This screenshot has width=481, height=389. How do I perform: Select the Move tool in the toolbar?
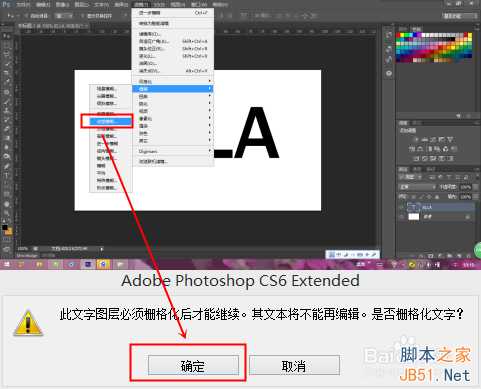click(6, 36)
